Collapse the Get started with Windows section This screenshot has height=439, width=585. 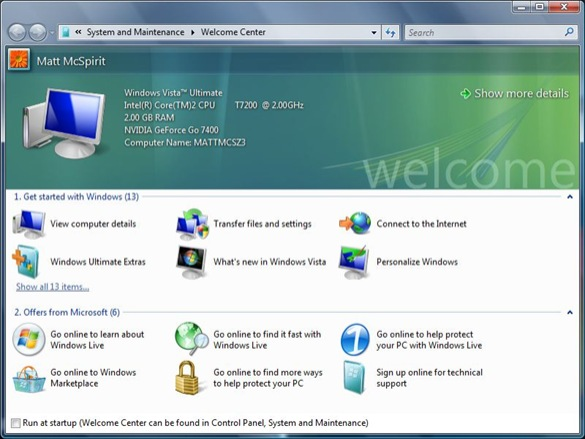[x=570, y=197]
